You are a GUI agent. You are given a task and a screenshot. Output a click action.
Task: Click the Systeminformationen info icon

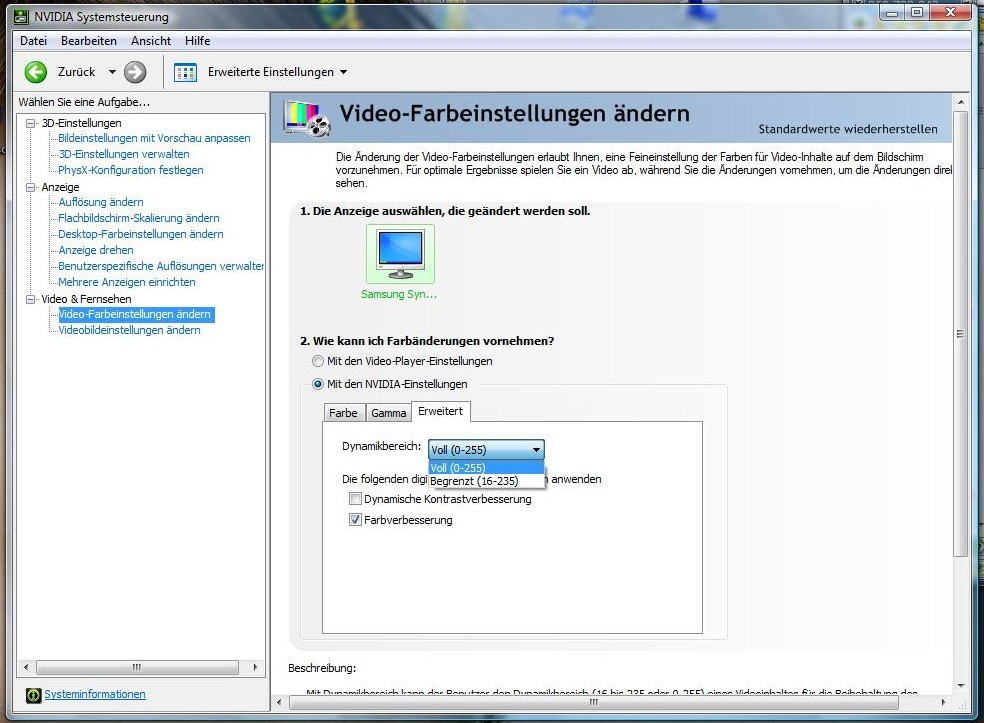click(33, 695)
